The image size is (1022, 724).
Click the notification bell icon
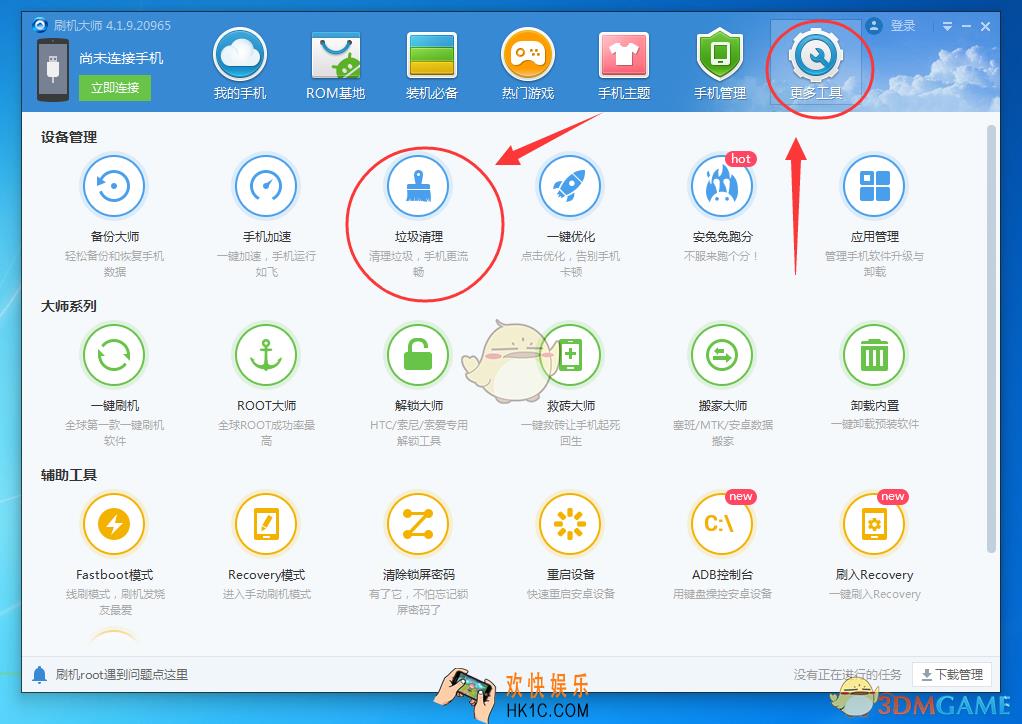39,674
